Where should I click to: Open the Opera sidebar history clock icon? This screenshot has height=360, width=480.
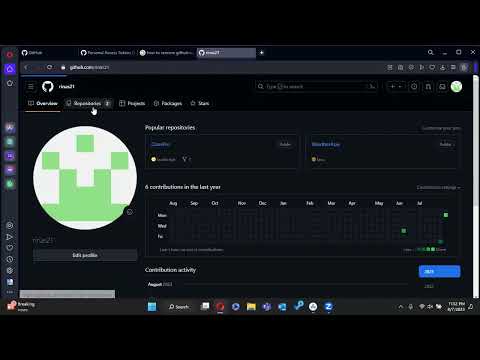click(x=10, y=259)
